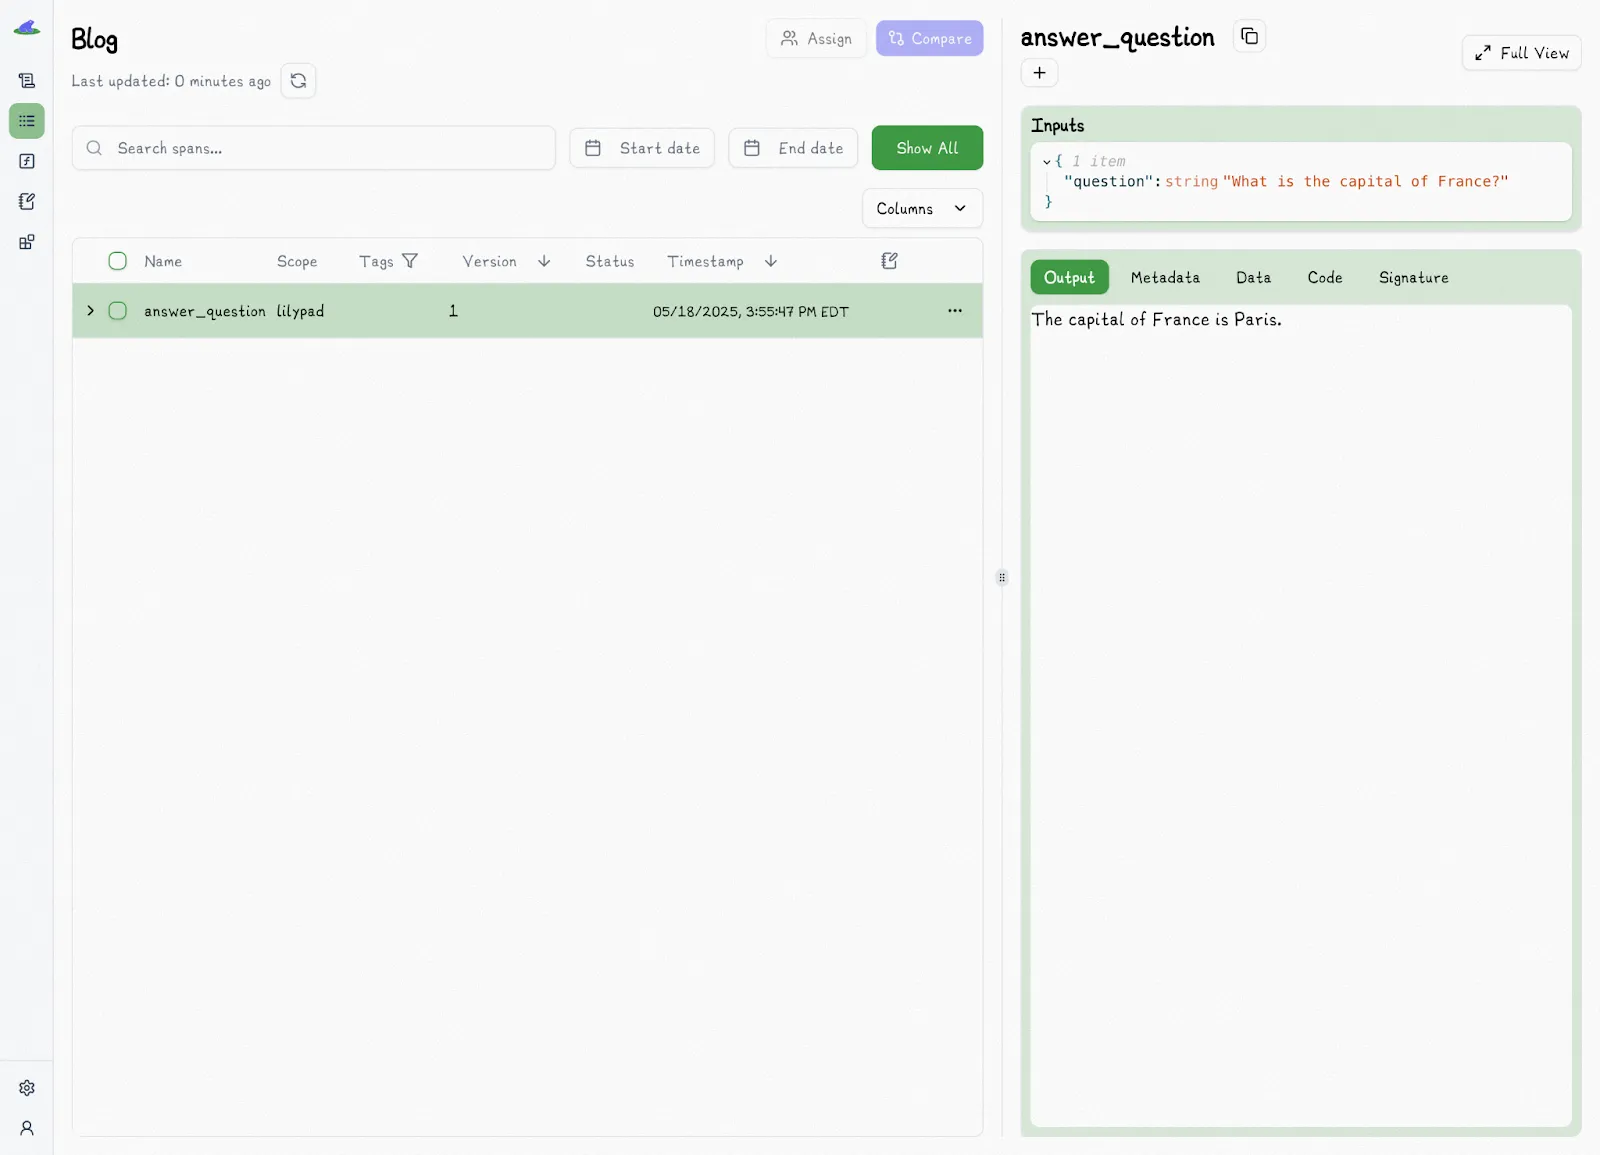Expand the answer_question row chevron
The width and height of the screenshot is (1600, 1155).
point(90,311)
